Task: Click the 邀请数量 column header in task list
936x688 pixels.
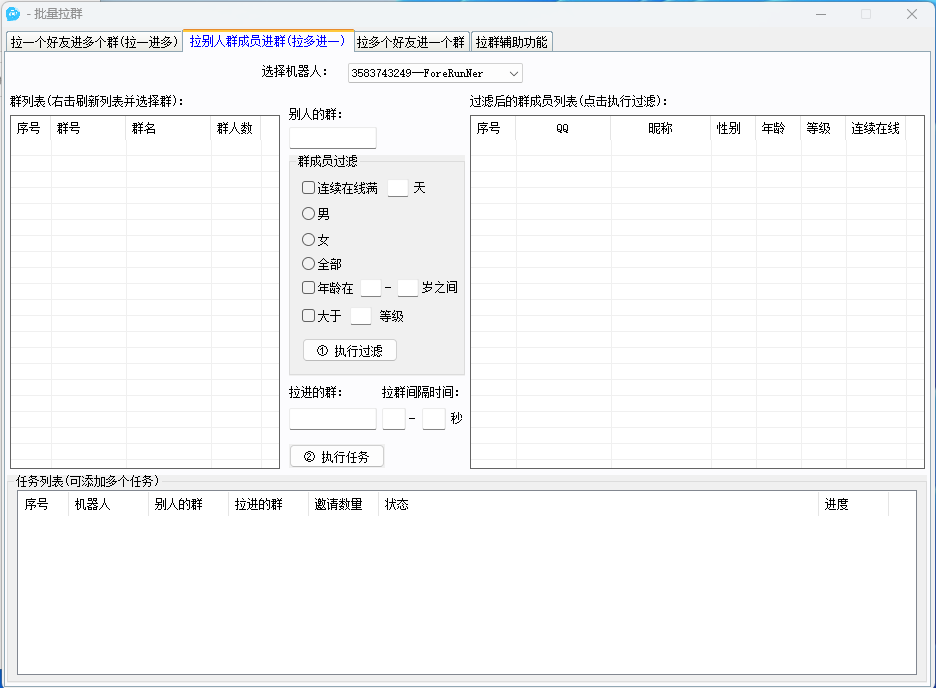Action: tap(338, 505)
